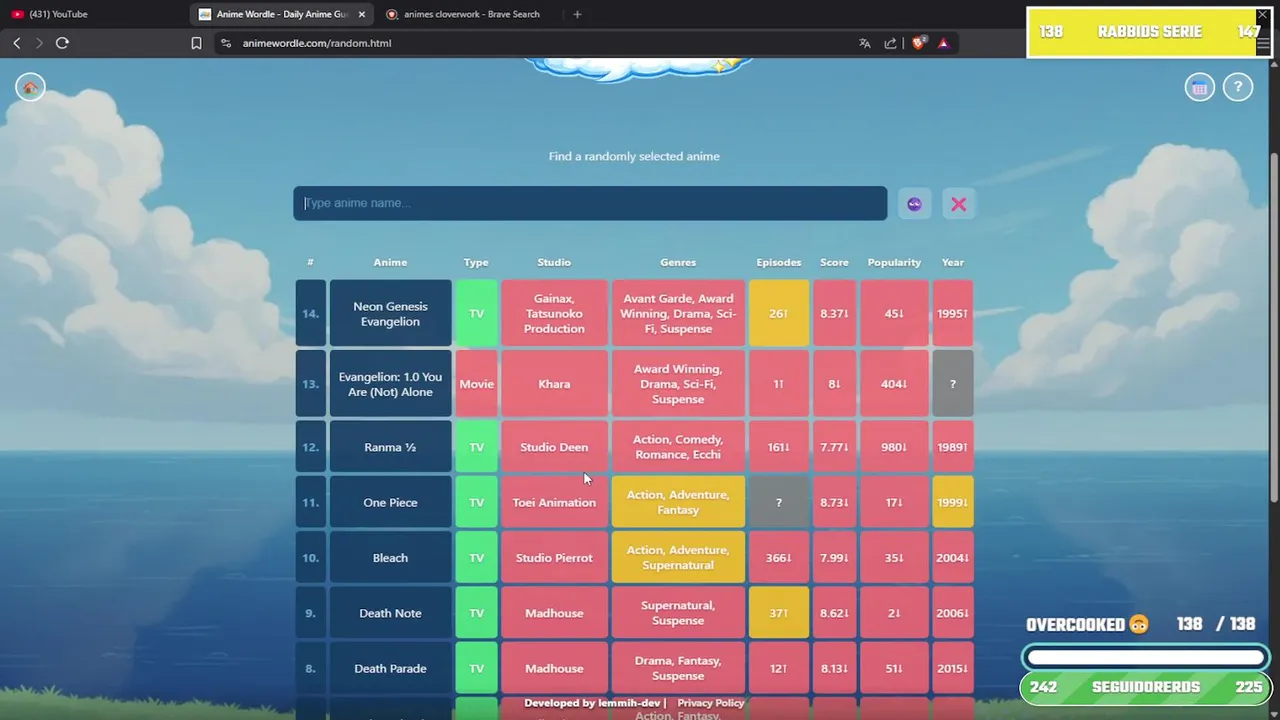Click the One Piece name cell
This screenshot has width=1280, height=720.
390,502
